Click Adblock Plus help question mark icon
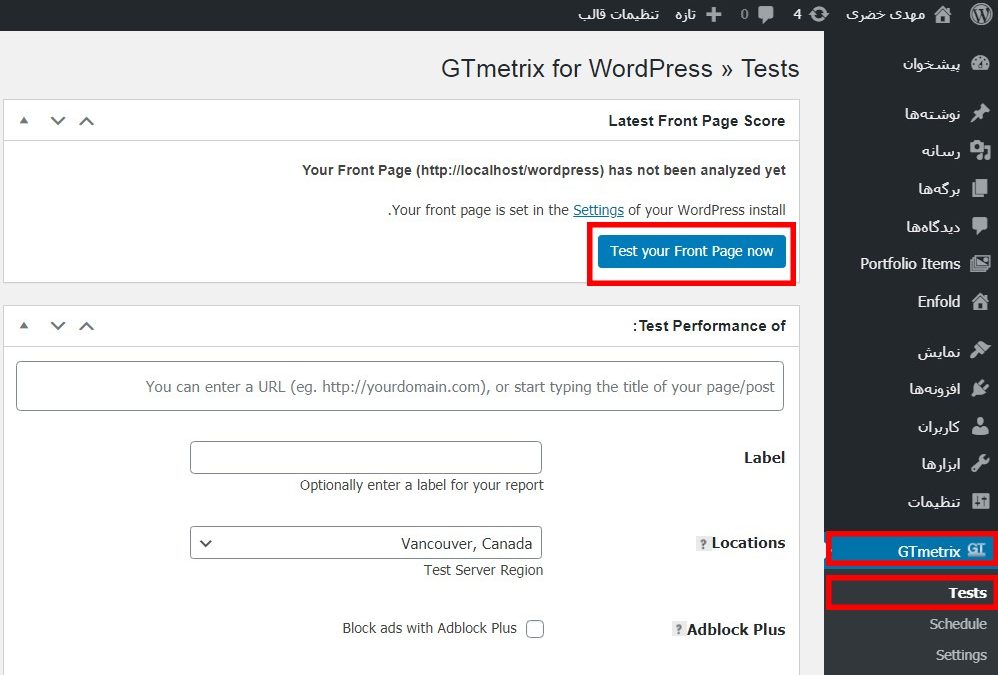Screen dimensions: 998x675 coord(678,629)
